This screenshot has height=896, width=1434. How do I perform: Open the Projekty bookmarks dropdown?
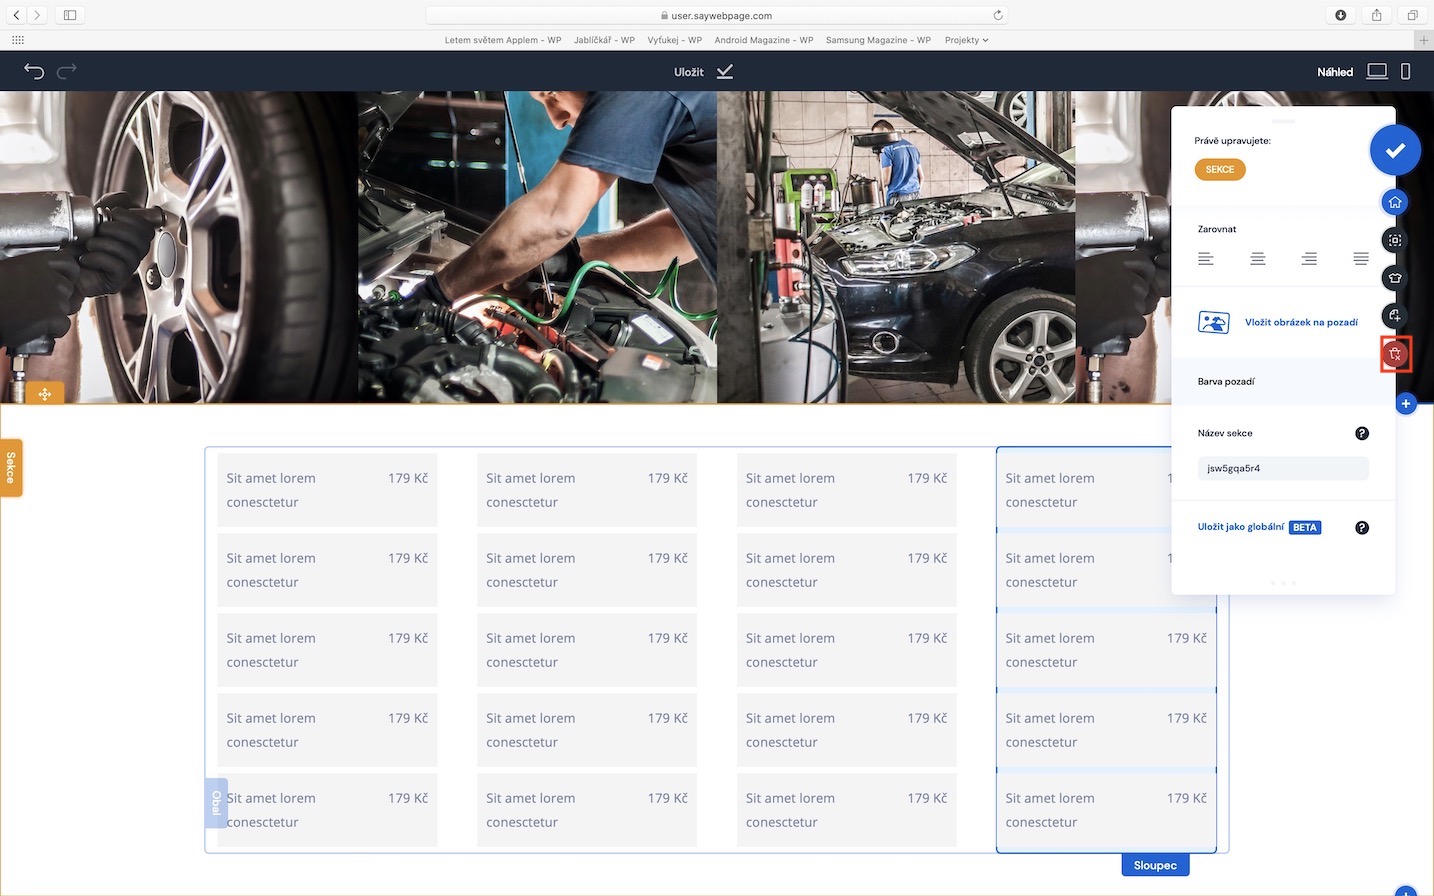click(x=966, y=40)
